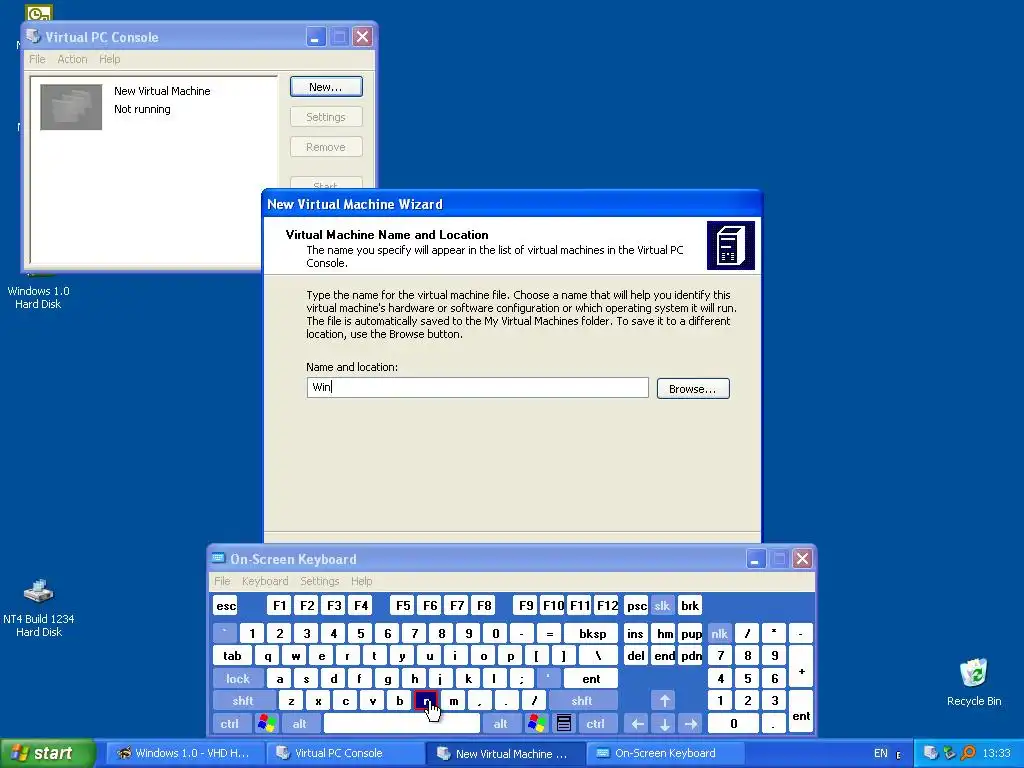Click the F1 key on On-Screen Keyboard
Screen dimensions: 1024x768
(280, 605)
